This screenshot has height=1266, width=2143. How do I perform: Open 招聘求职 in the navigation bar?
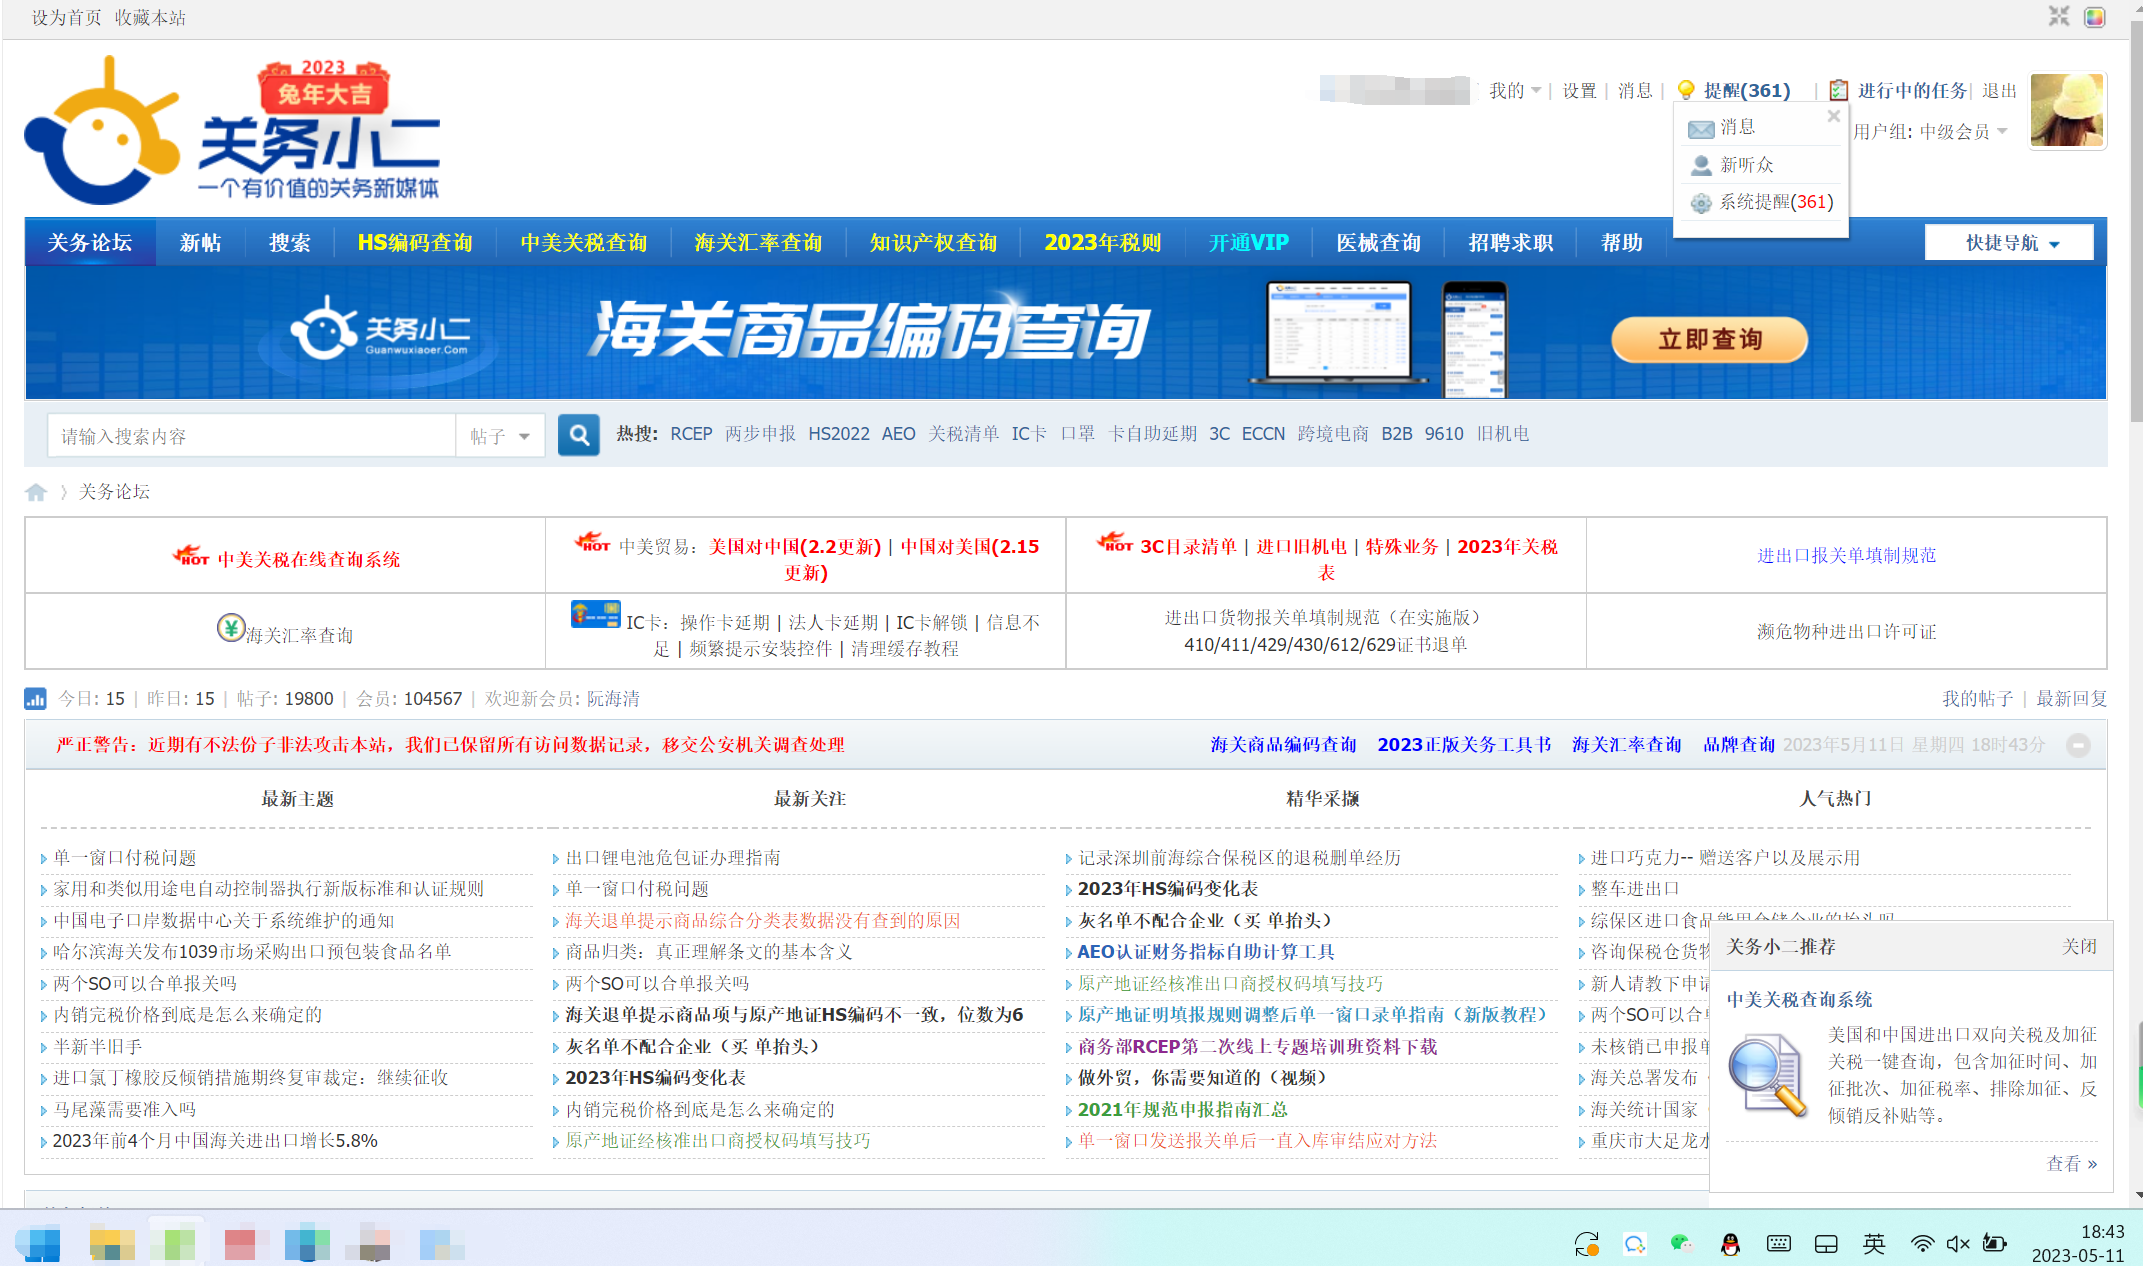pyautogui.click(x=1510, y=243)
